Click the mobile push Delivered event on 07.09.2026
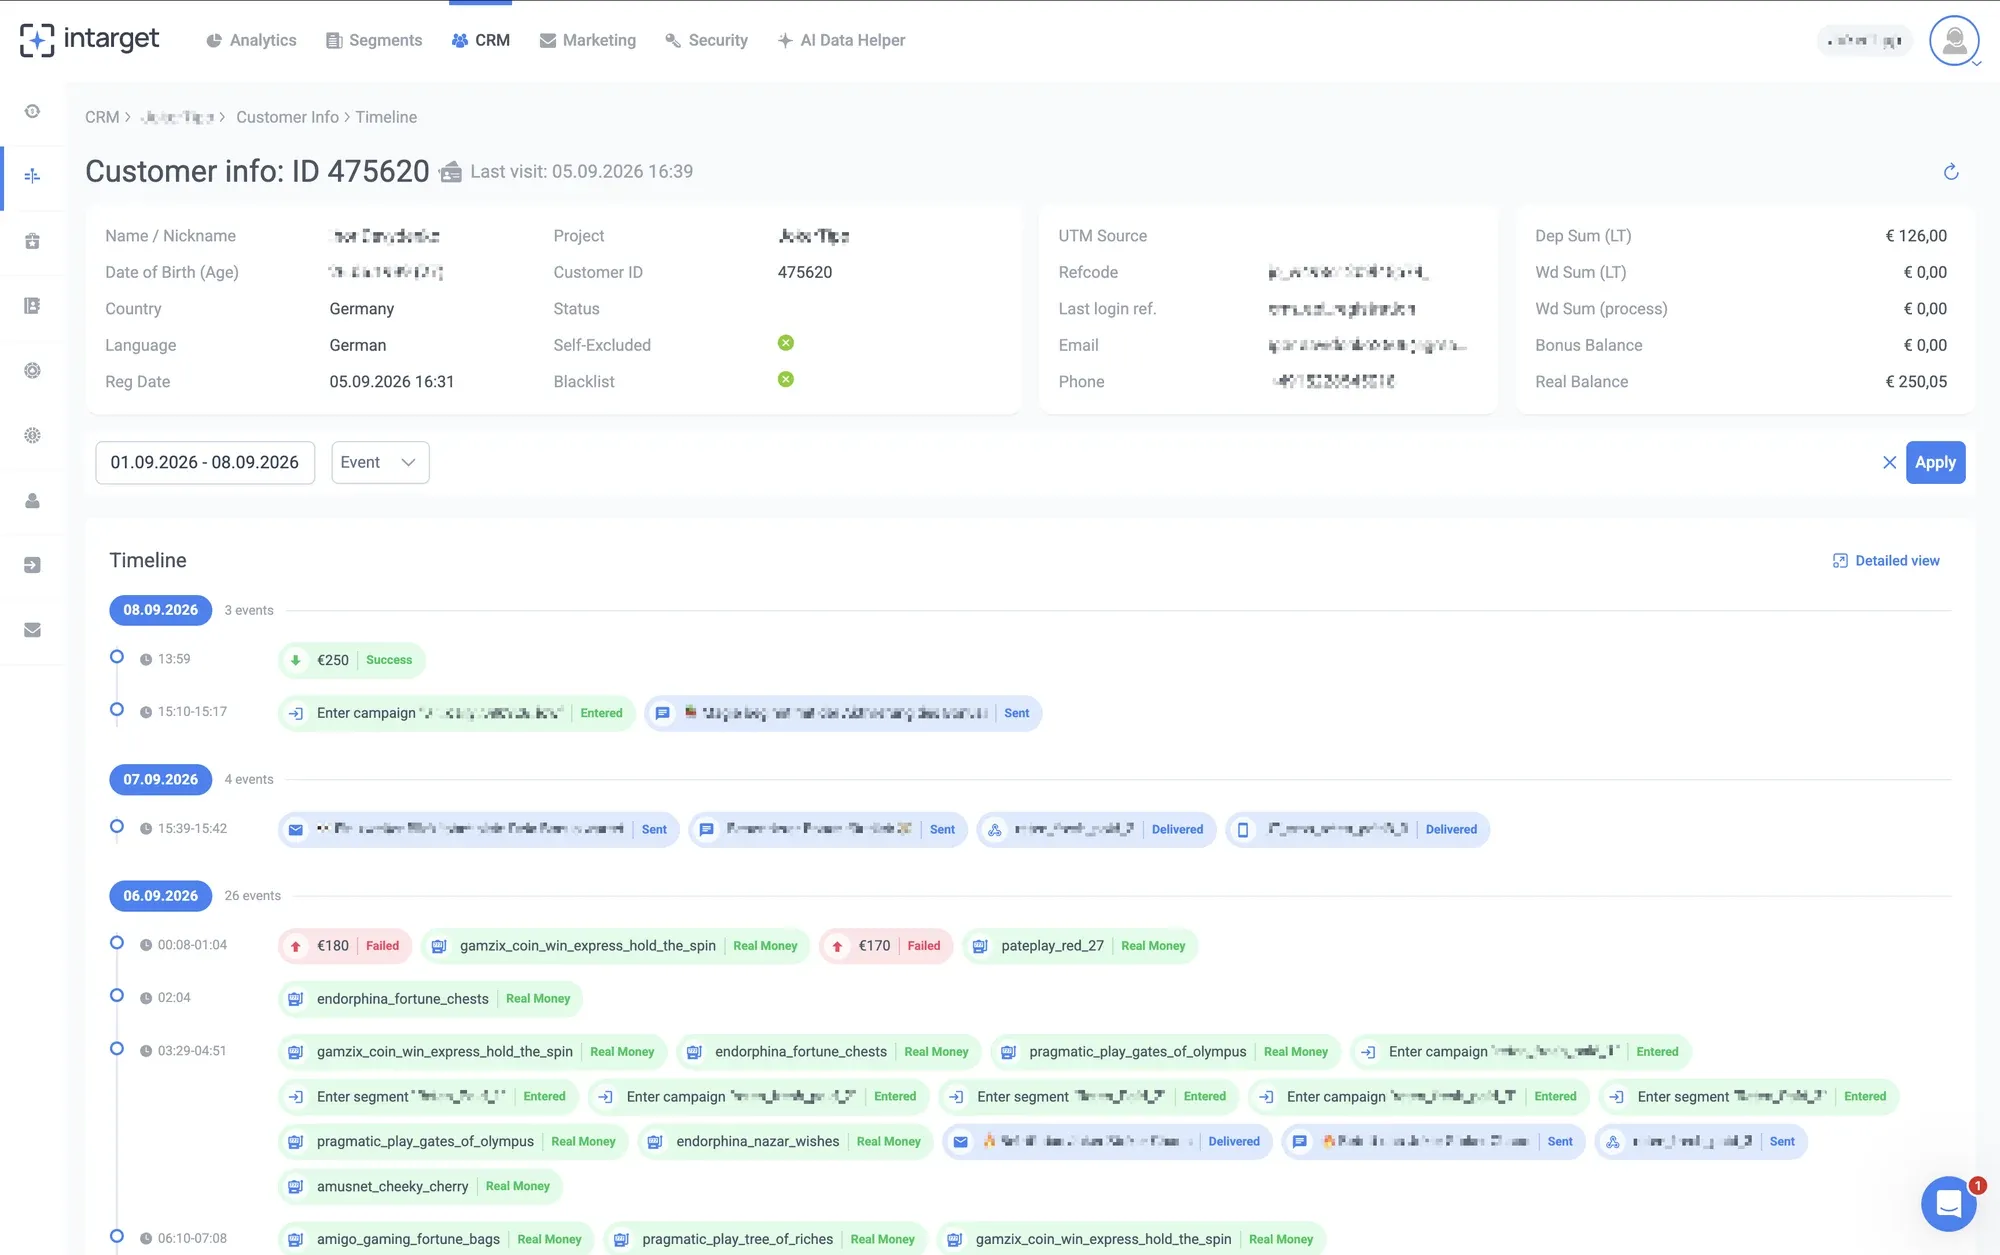Screen dimensions: 2000x1255 [1358, 830]
